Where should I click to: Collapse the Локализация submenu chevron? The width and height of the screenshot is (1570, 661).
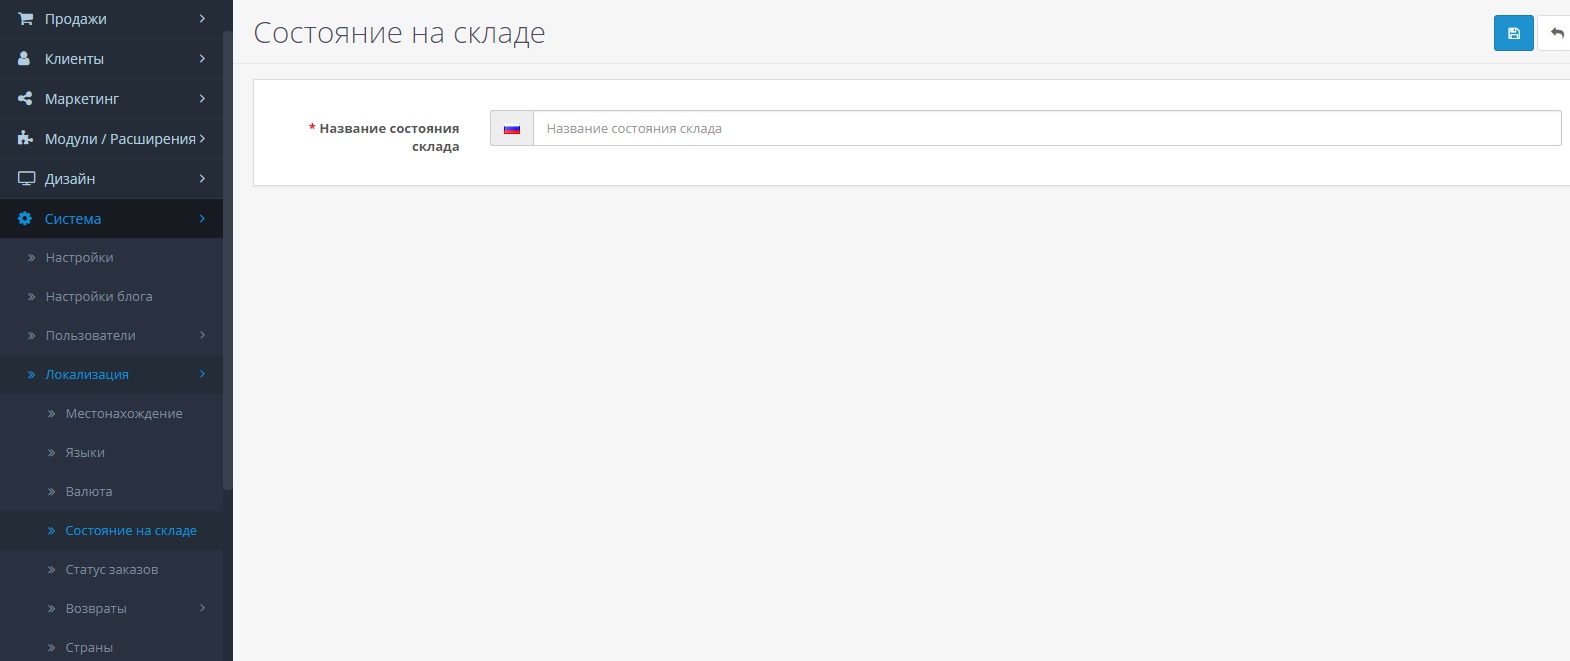click(x=202, y=374)
